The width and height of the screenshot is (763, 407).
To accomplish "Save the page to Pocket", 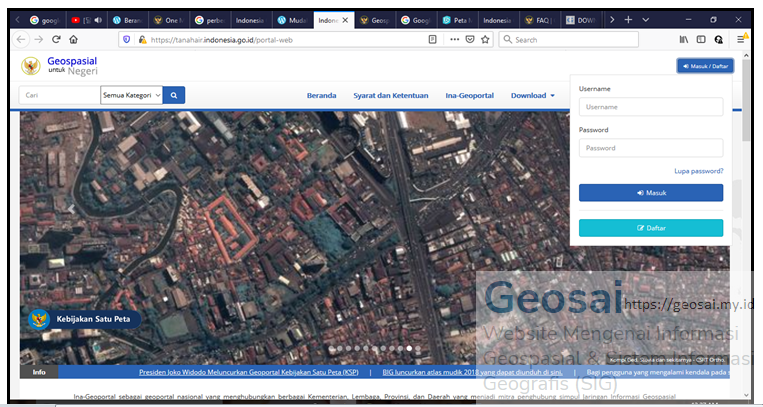I will 470,39.
